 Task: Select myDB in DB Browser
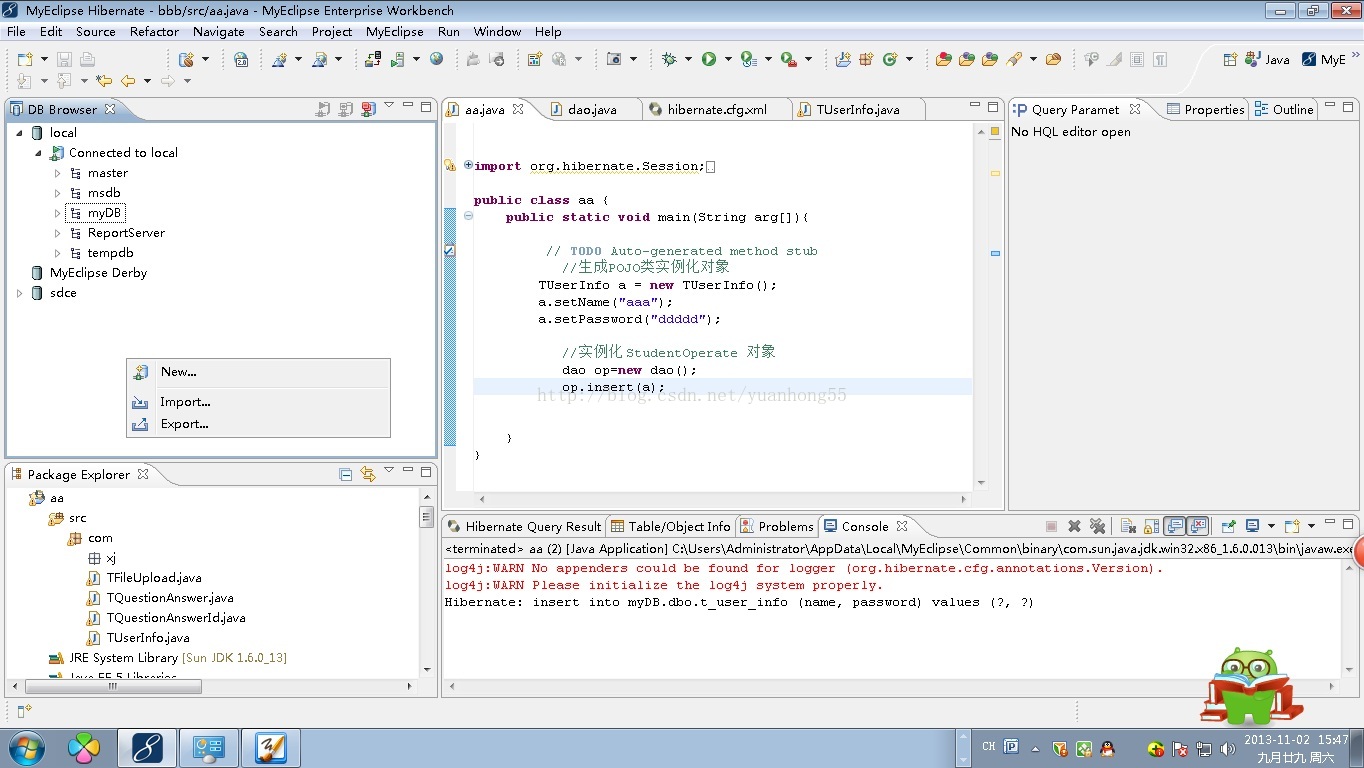[x=104, y=213]
